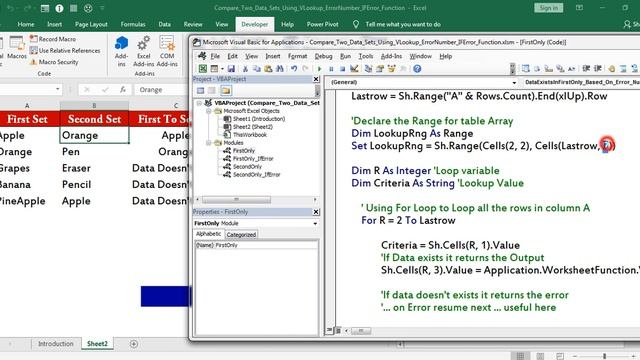Add a new sheet with plus button
Screen dimensions: 640x360
tap(133, 344)
